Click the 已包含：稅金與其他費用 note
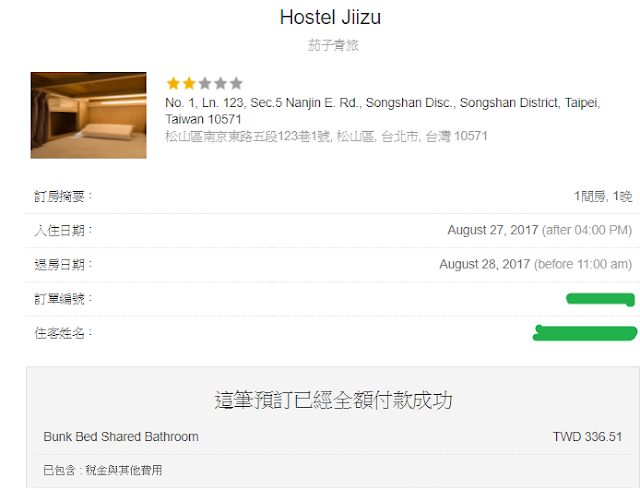 click(103, 470)
